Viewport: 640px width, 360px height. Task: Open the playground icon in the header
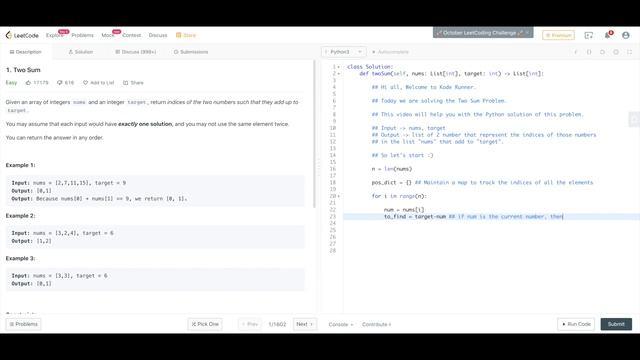point(589,36)
